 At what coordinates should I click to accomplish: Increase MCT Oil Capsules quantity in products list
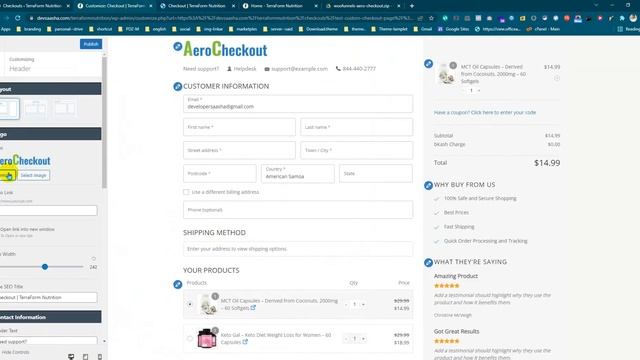(363, 304)
